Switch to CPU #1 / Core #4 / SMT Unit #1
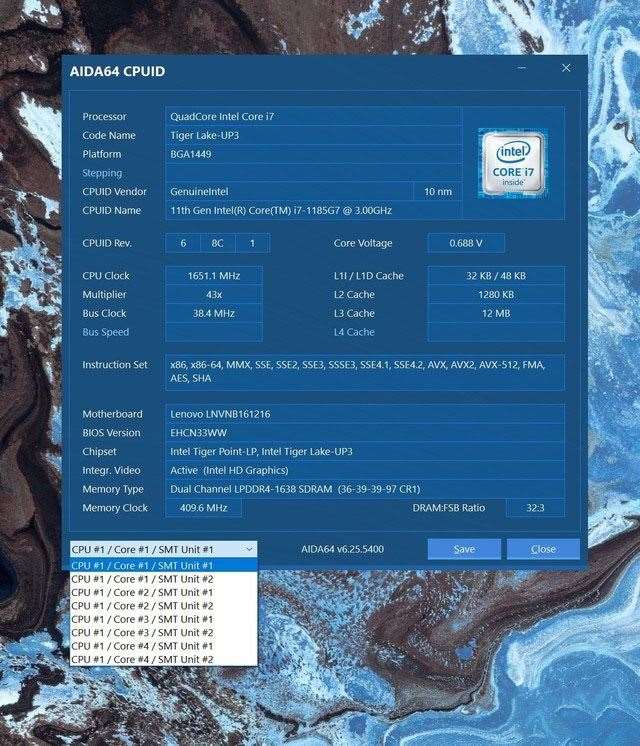 click(x=164, y=646)
